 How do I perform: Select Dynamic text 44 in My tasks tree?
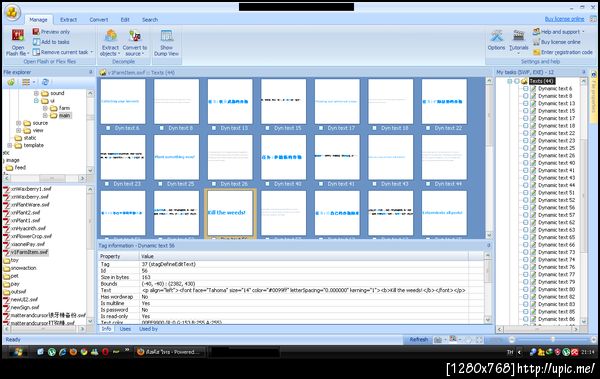pos(556,185)
